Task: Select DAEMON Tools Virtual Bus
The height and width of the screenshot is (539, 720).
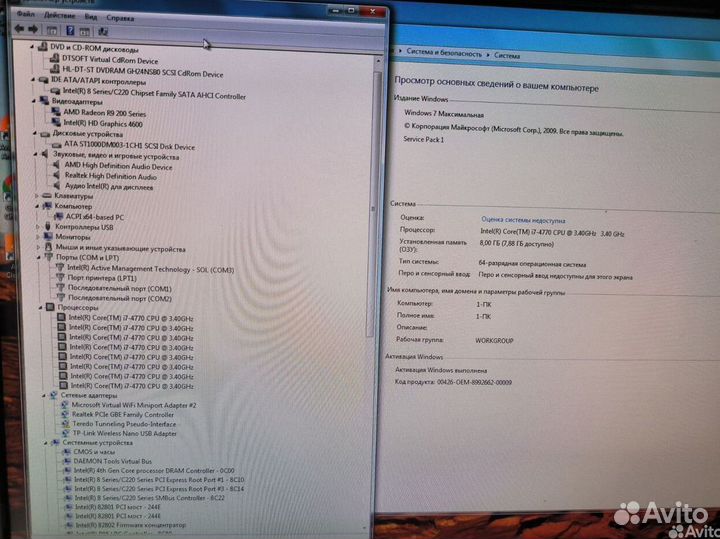Action: [x=112, y=461]
